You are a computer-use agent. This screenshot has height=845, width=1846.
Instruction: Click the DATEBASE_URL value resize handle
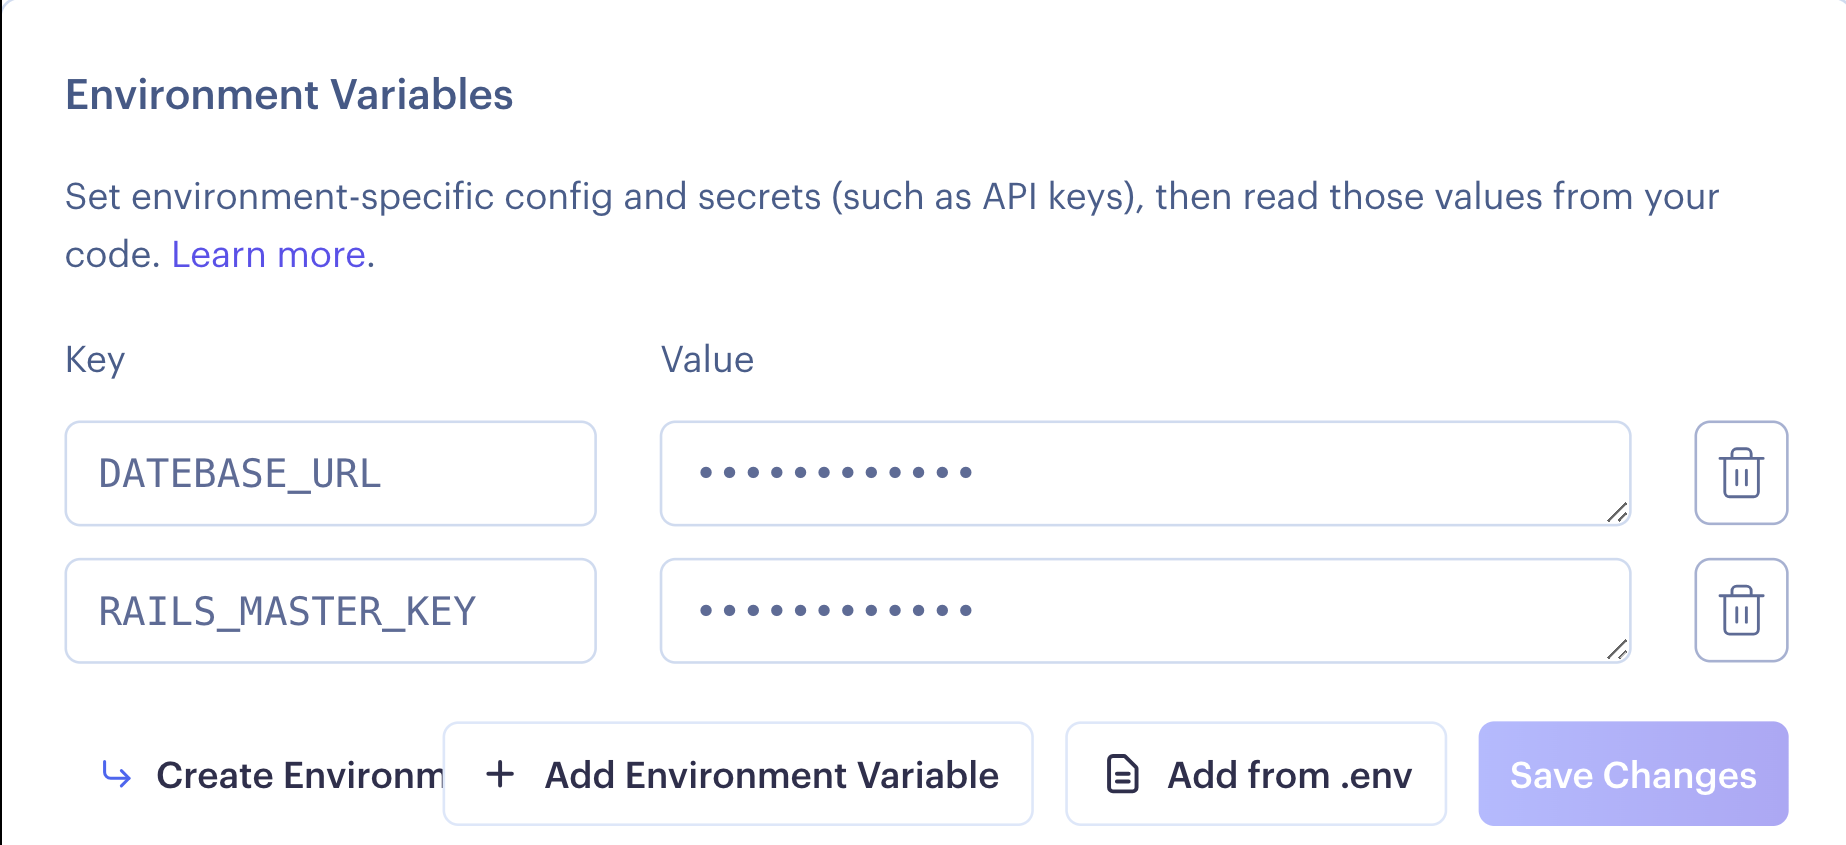click(1617, 512)
